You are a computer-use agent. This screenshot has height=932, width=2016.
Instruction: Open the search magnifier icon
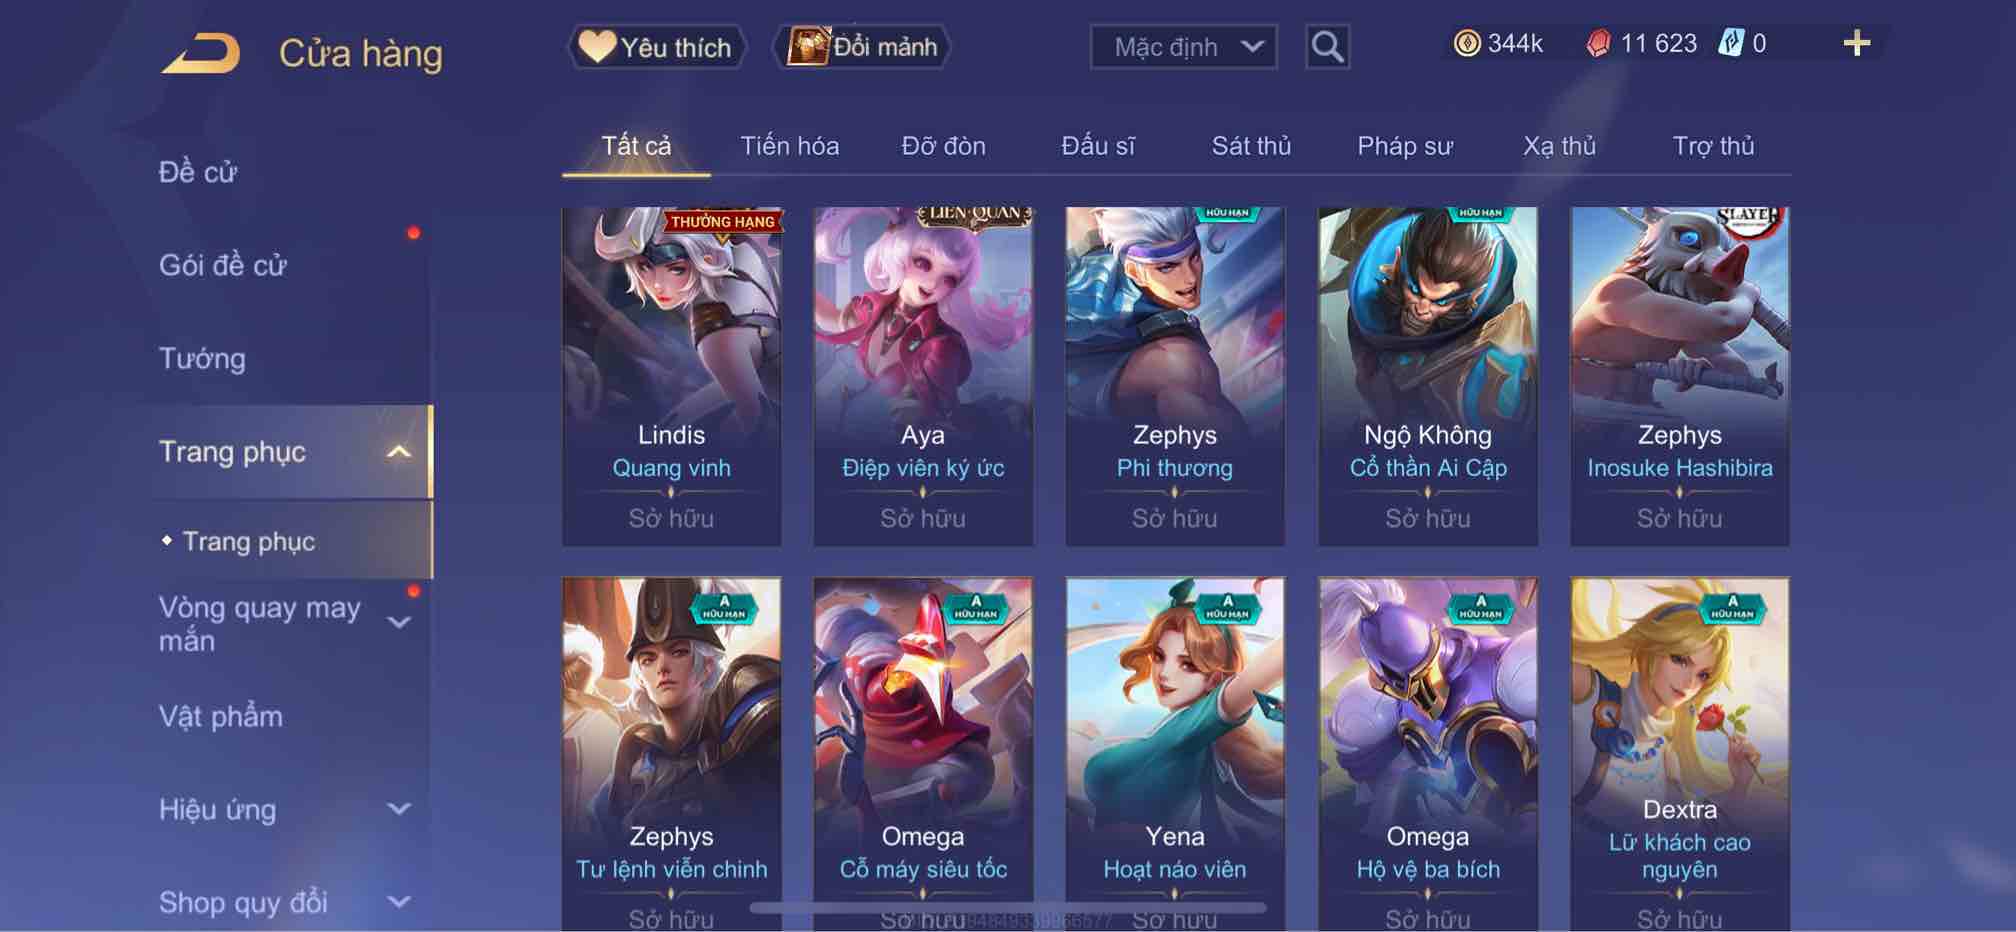click(x=1327, y=46)
